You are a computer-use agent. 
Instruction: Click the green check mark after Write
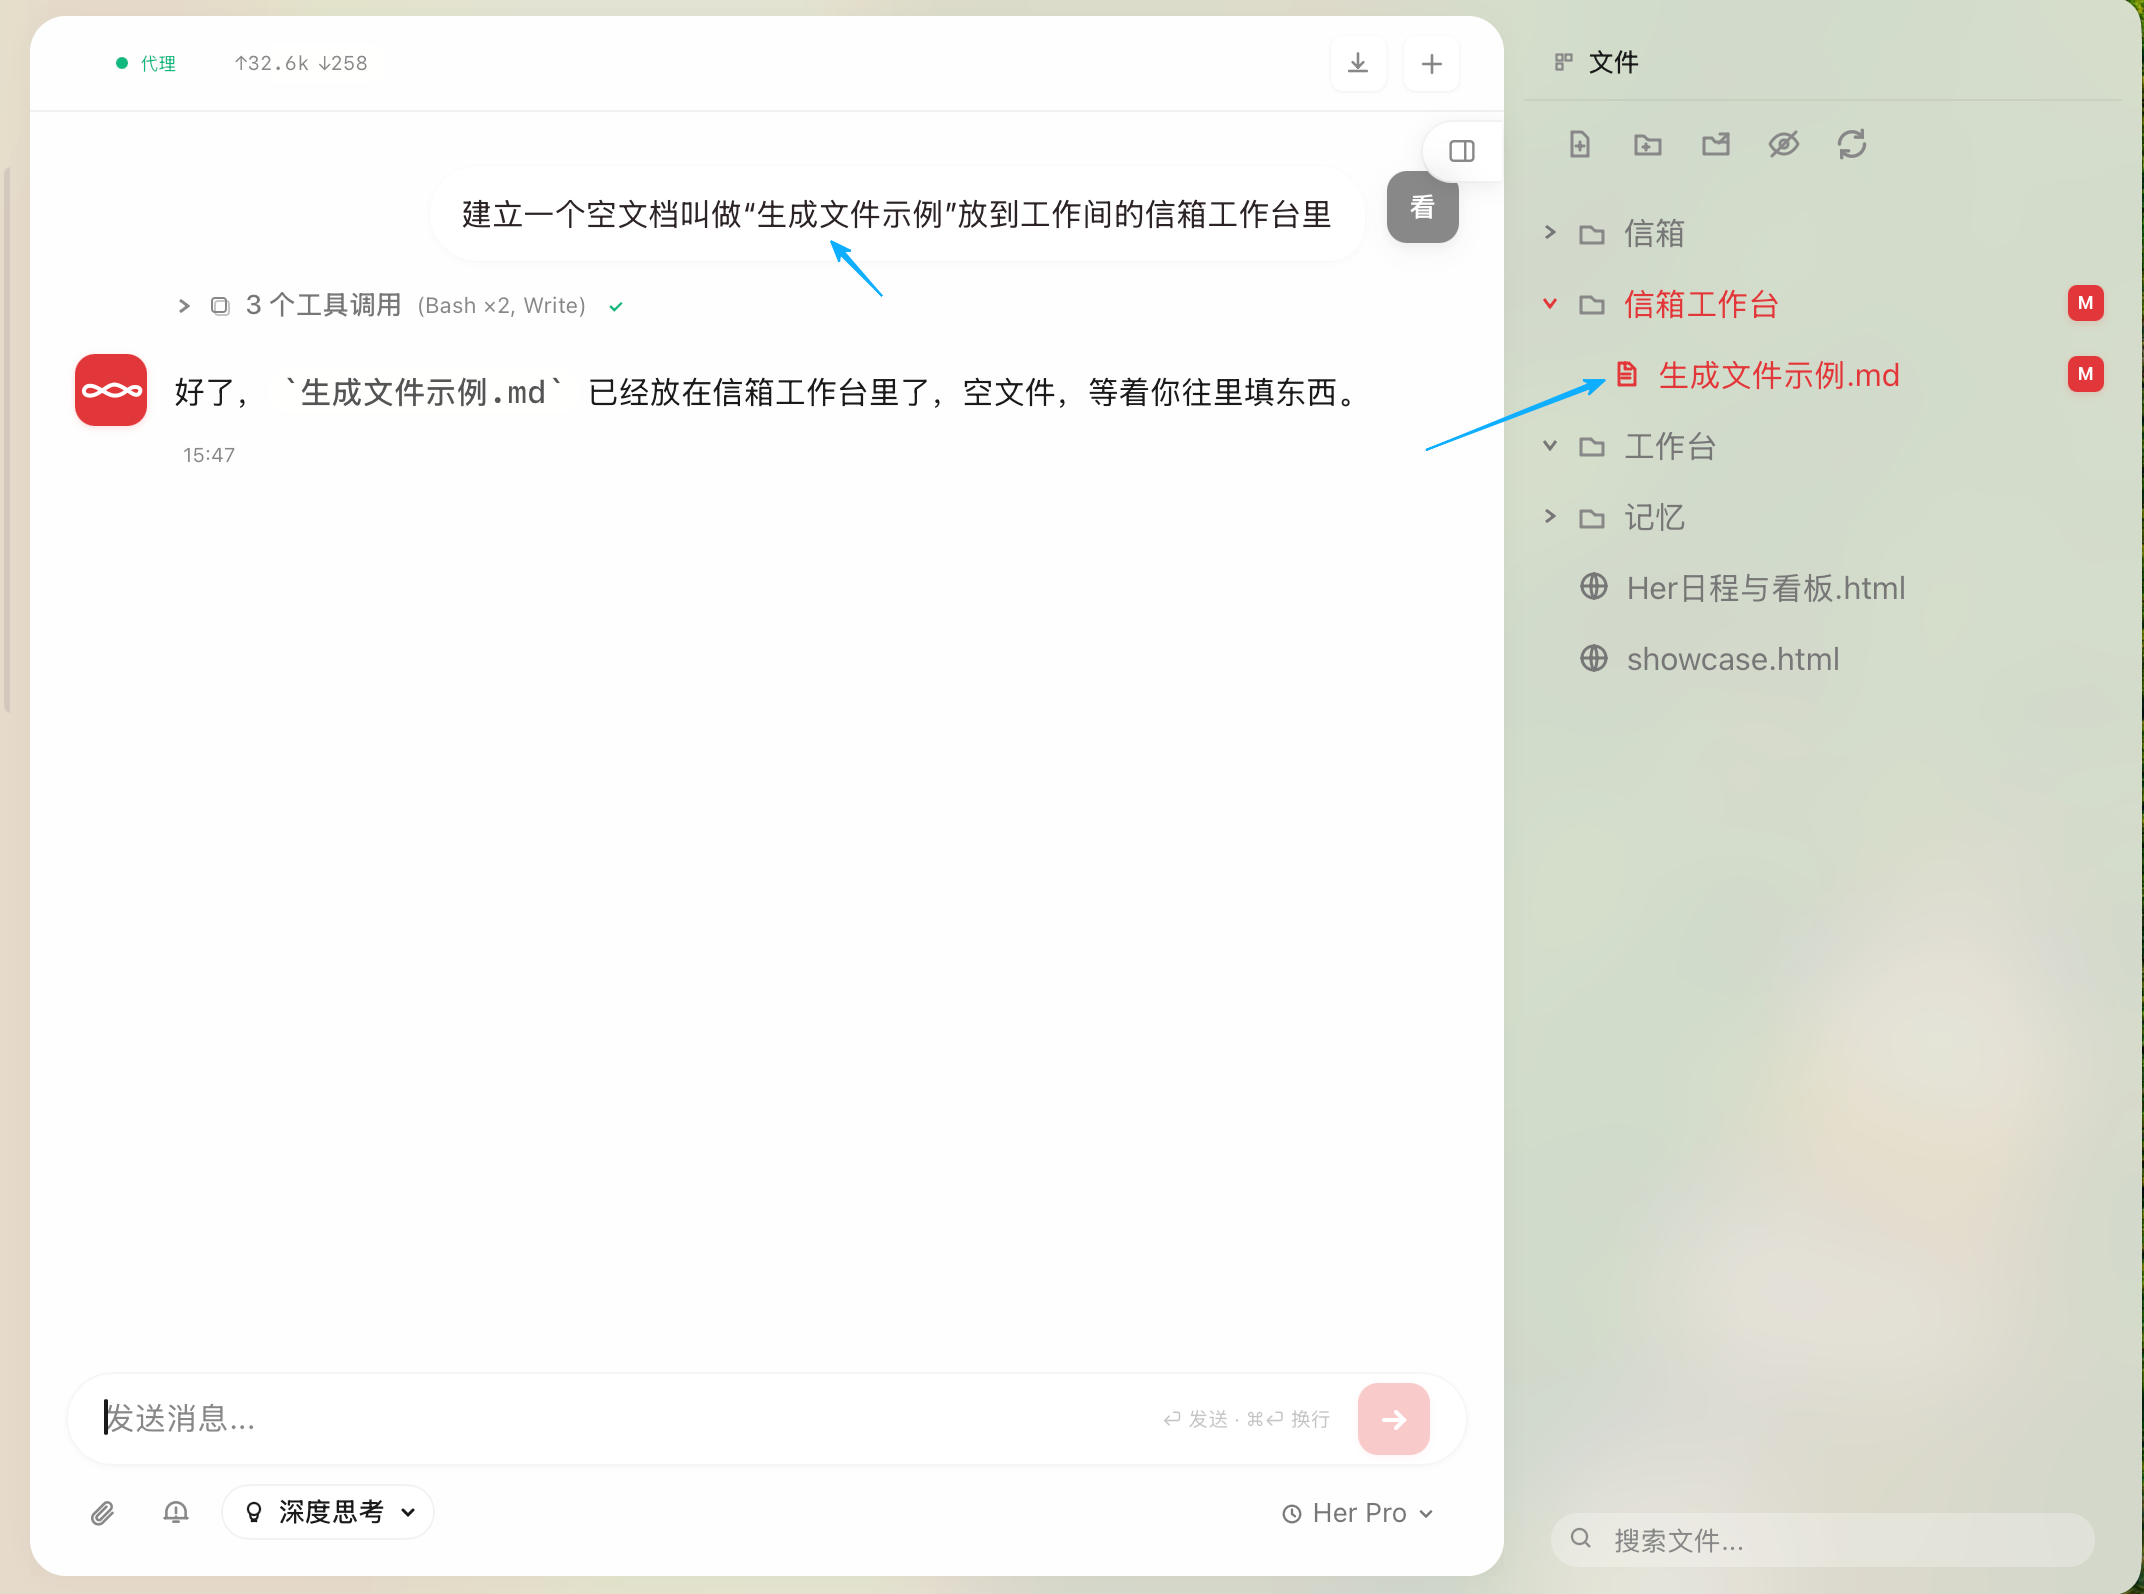tap(616, 307)
